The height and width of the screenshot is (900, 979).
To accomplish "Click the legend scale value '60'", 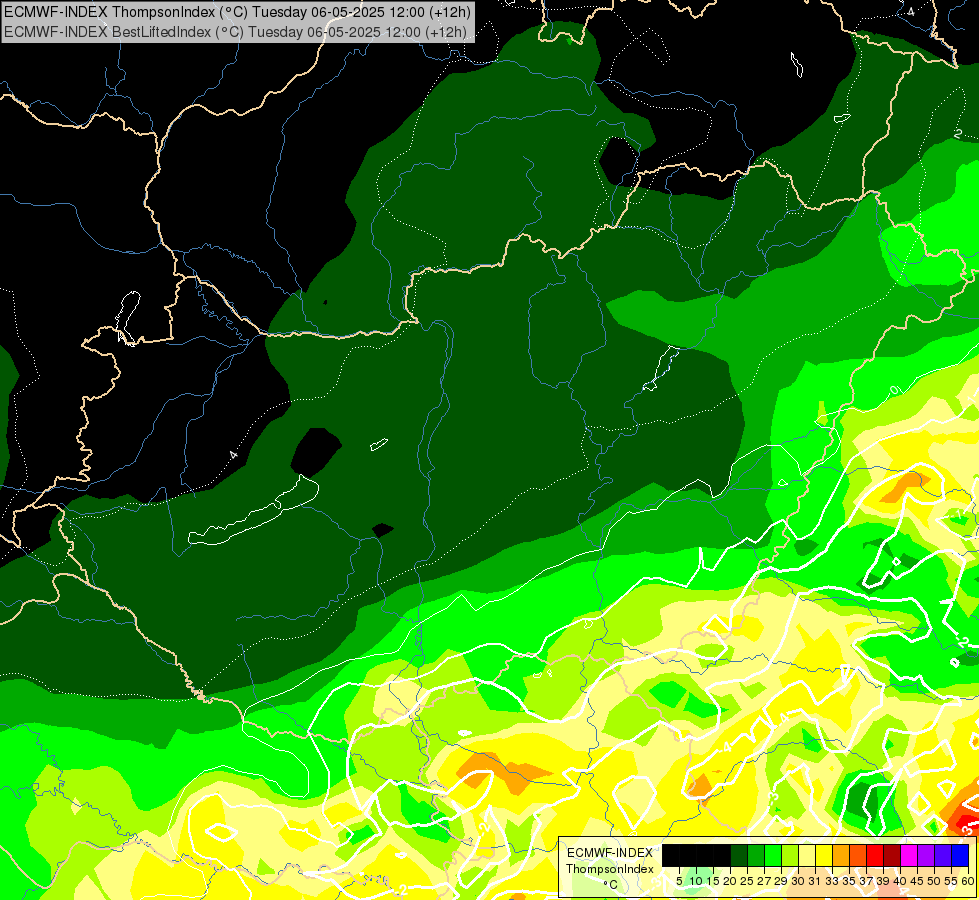I will pos(968,881).
